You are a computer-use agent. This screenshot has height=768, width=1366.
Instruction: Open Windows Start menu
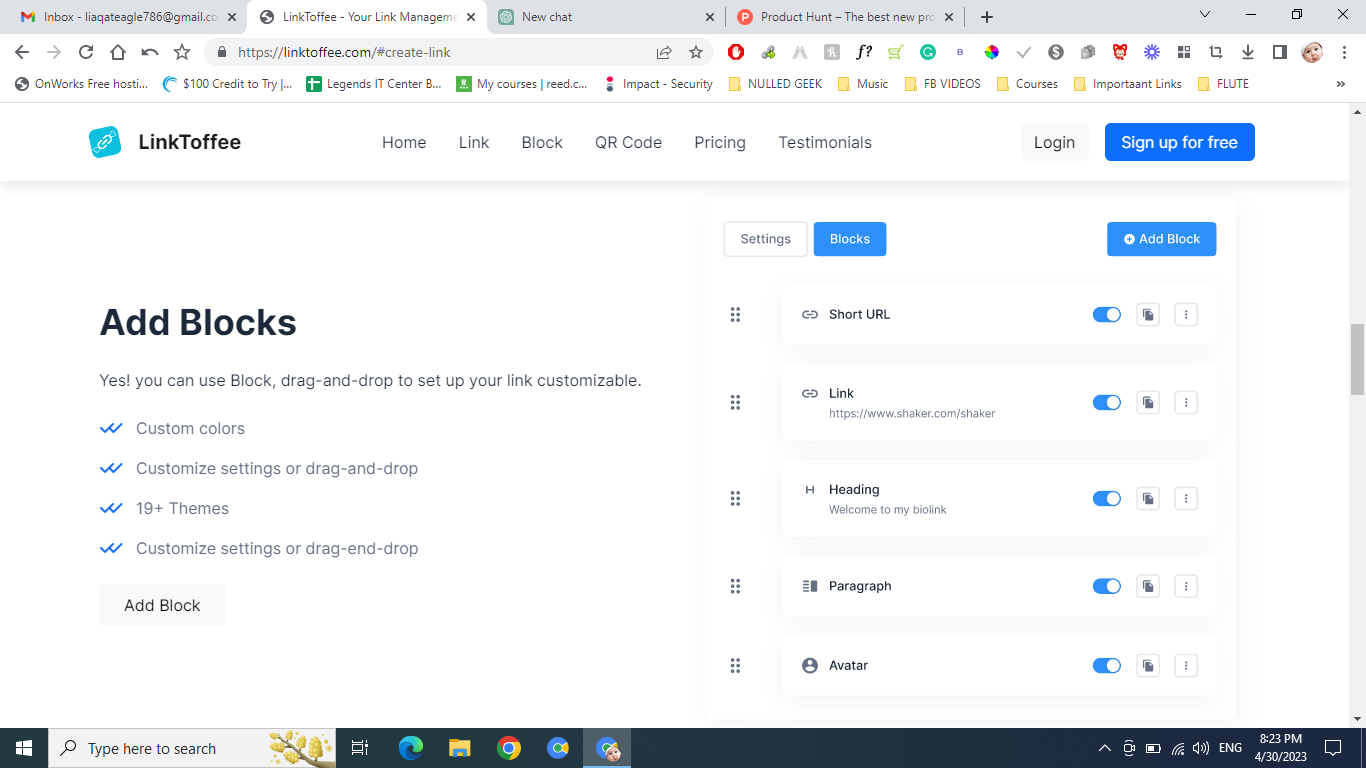pyautogui.click(x=24, y=748)
